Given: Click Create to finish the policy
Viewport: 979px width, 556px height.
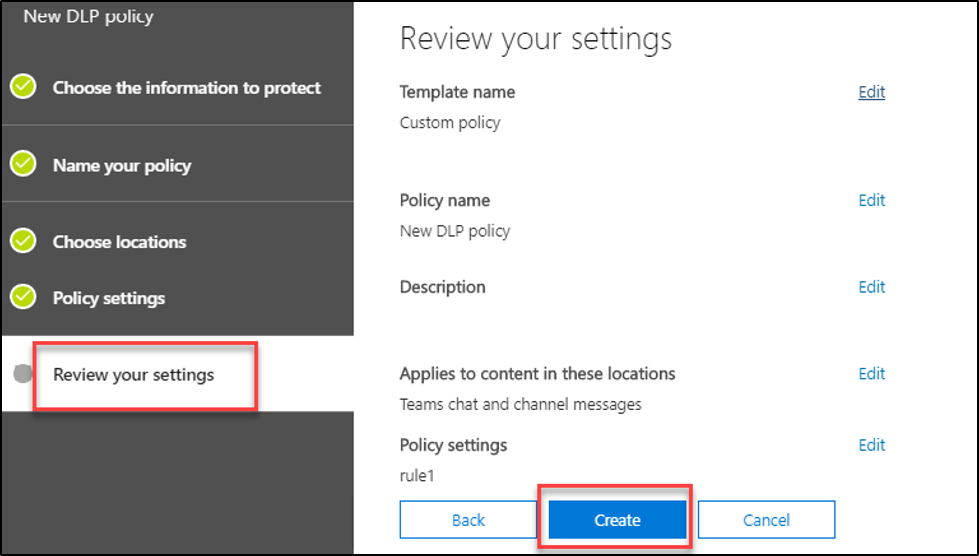Looking at the screenshot, I should (617, 520).
